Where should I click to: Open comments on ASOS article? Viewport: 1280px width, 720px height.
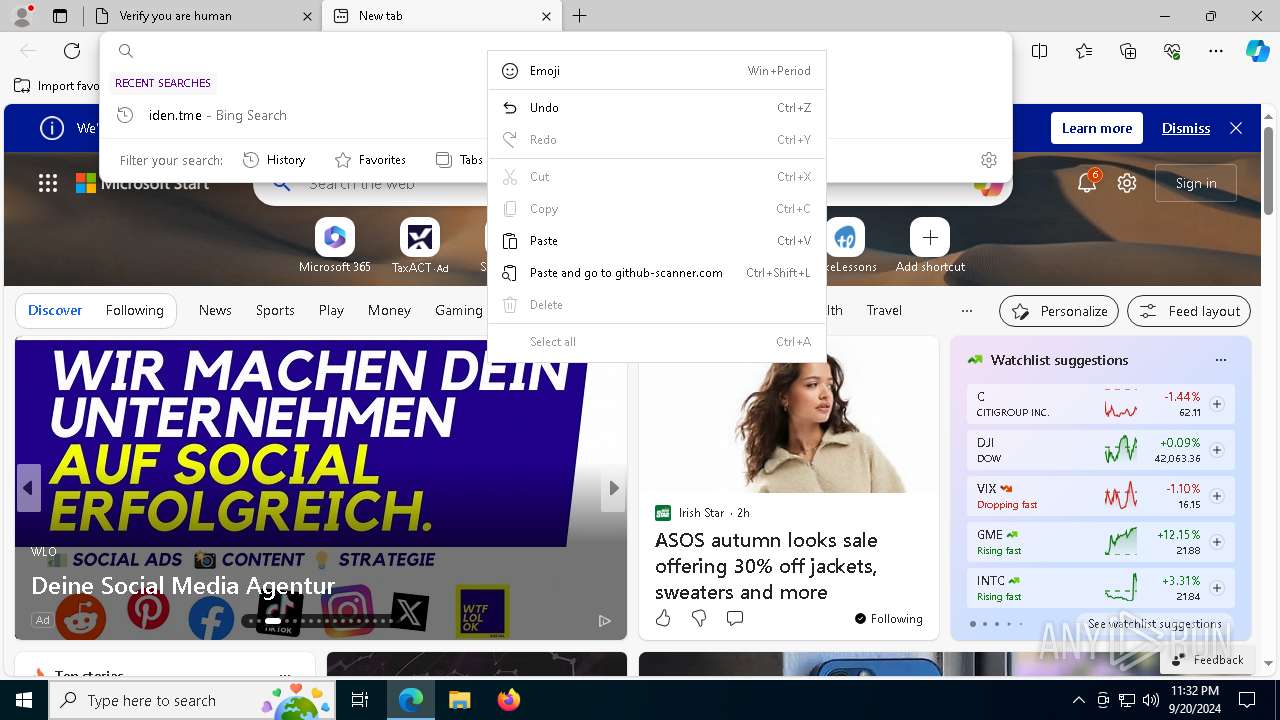(x=735, y=618)
